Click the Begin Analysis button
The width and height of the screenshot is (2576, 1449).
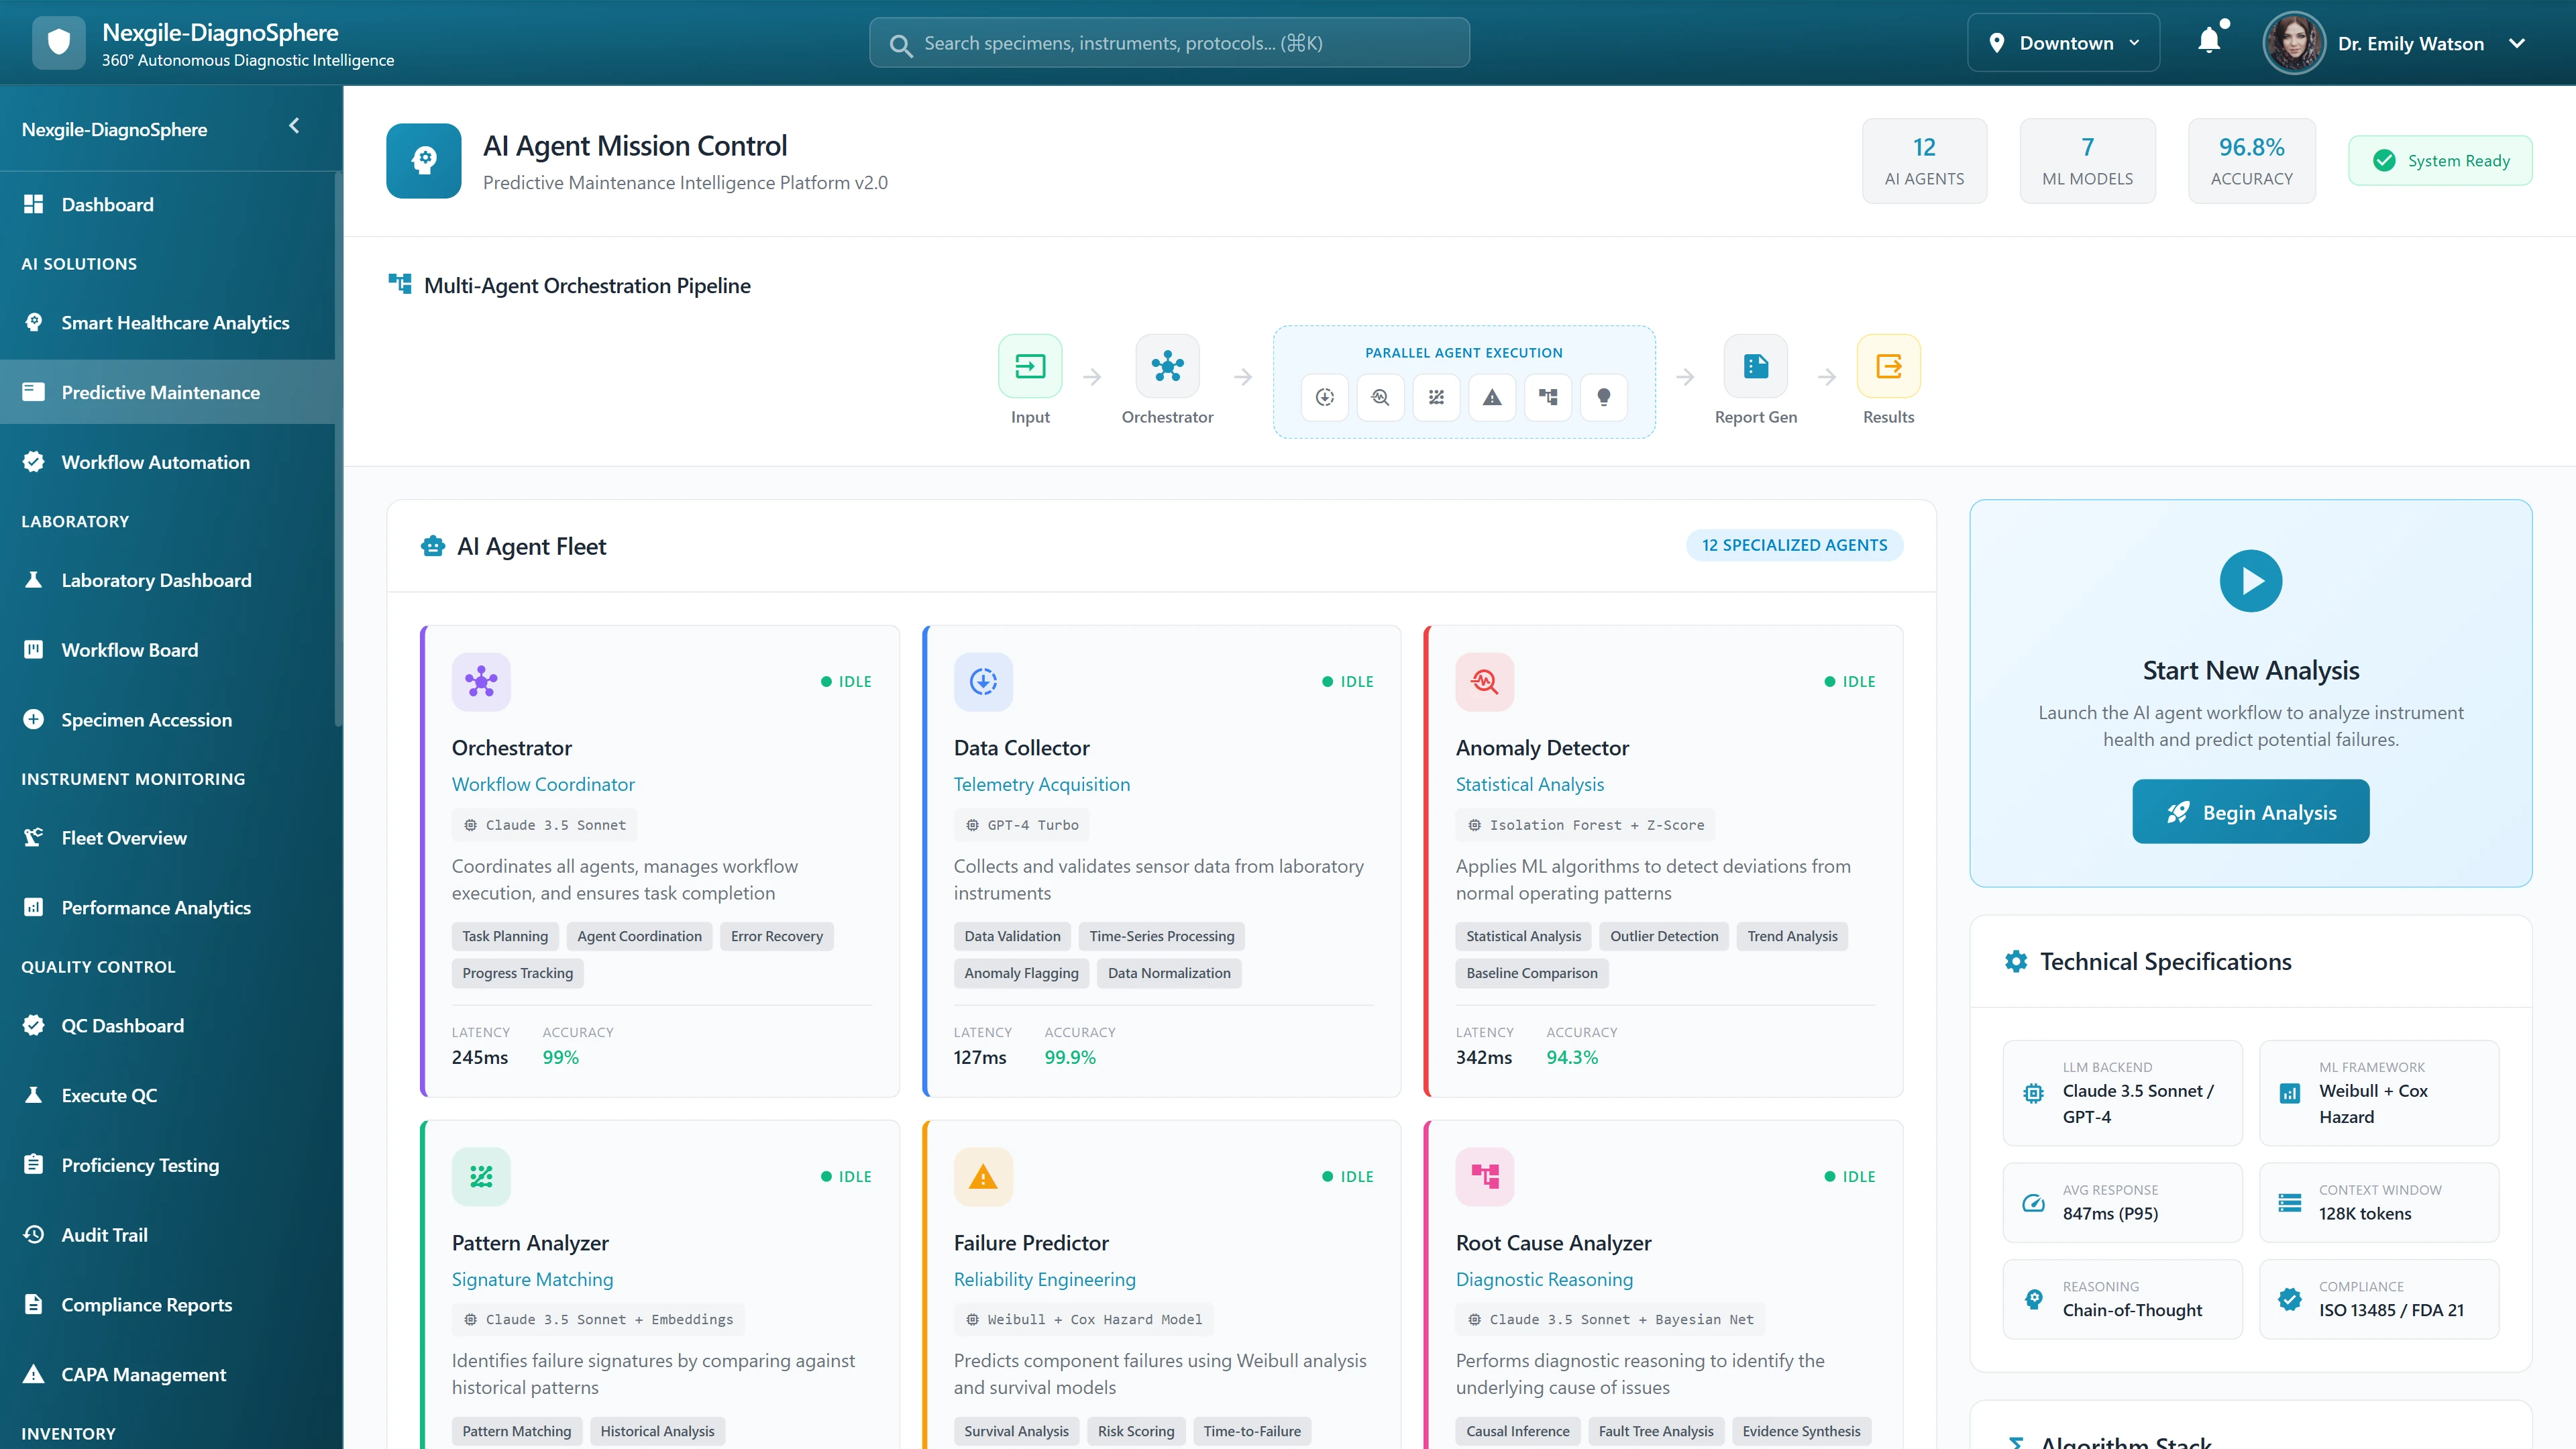point(2250,812)
